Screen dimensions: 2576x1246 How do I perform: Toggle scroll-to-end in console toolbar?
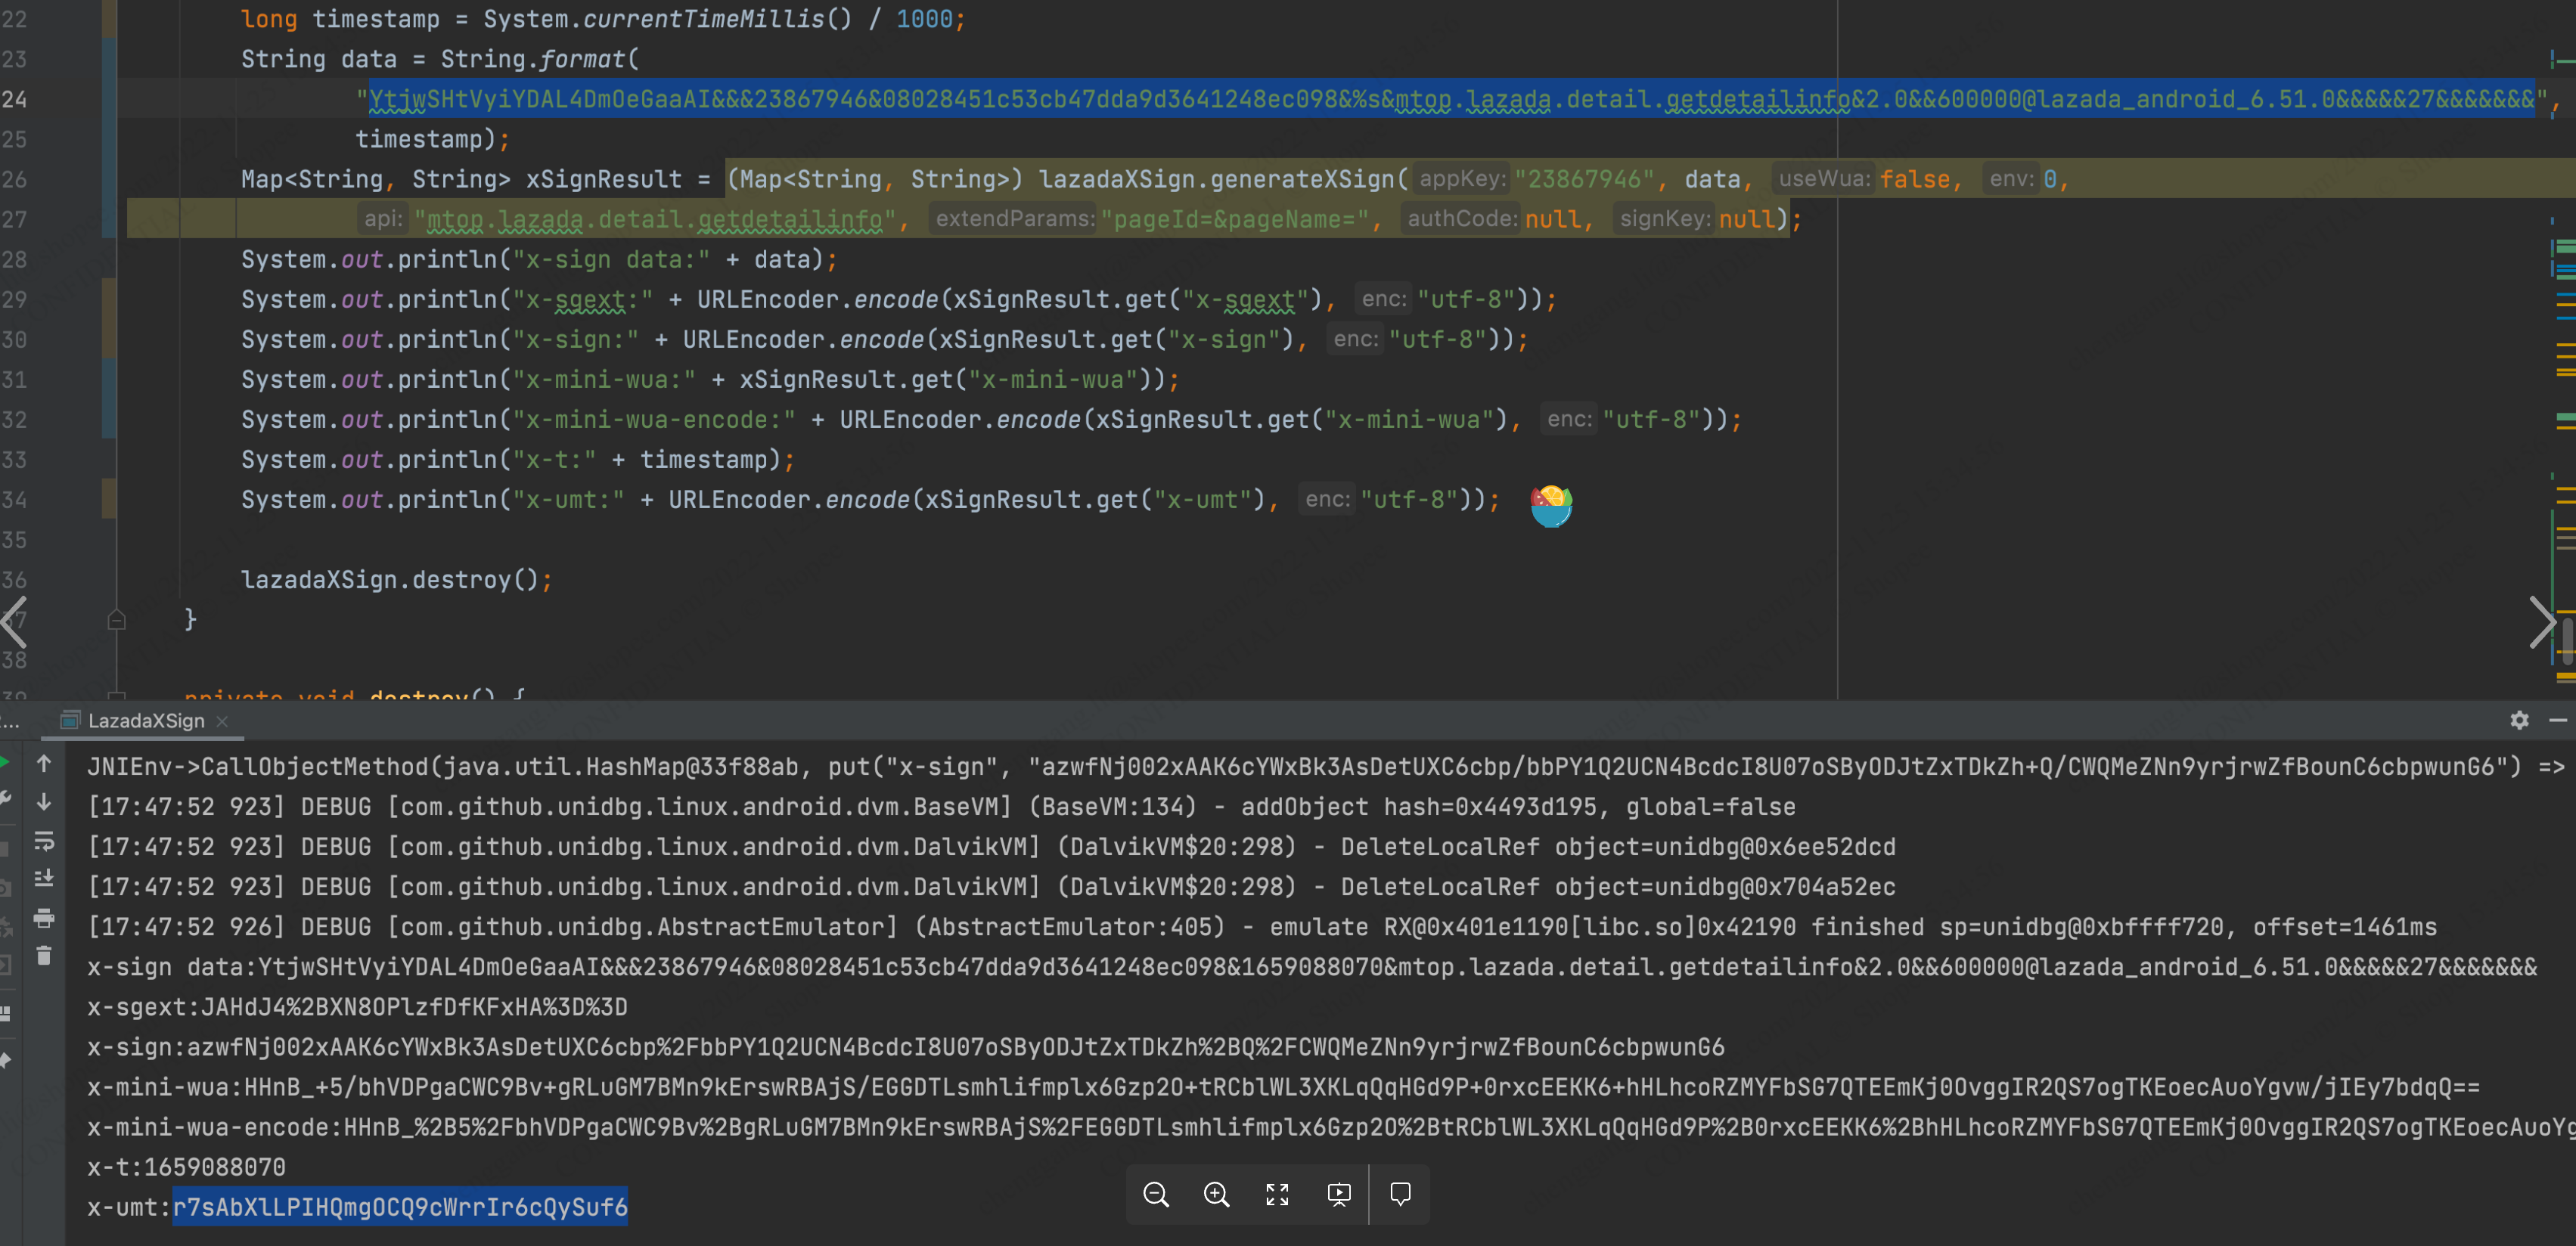pyautogui.click(x=44, y=879)
